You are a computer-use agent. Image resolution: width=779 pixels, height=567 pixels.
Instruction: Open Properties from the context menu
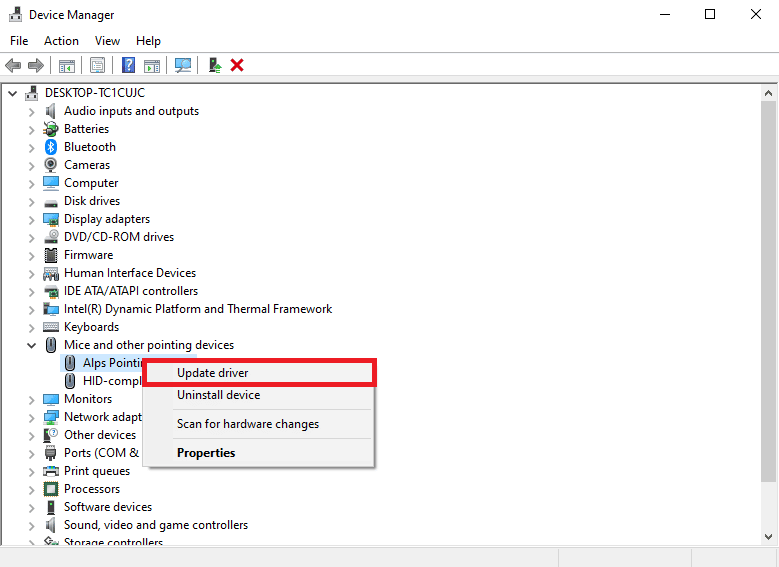point(259,453)
